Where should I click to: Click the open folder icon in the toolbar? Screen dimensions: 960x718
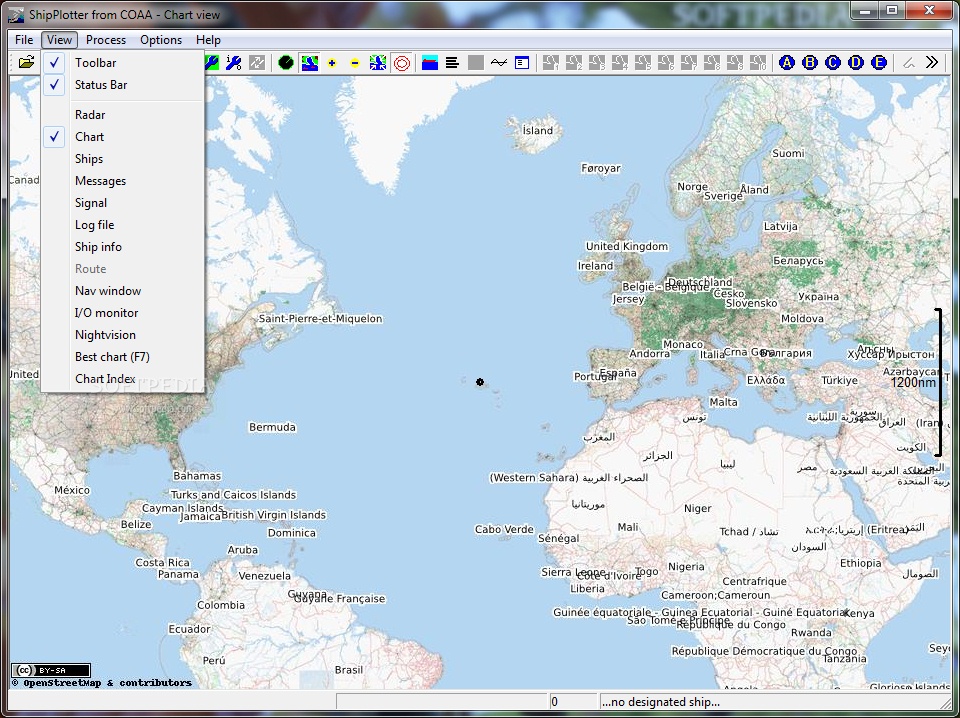click(x=26, y=62)
